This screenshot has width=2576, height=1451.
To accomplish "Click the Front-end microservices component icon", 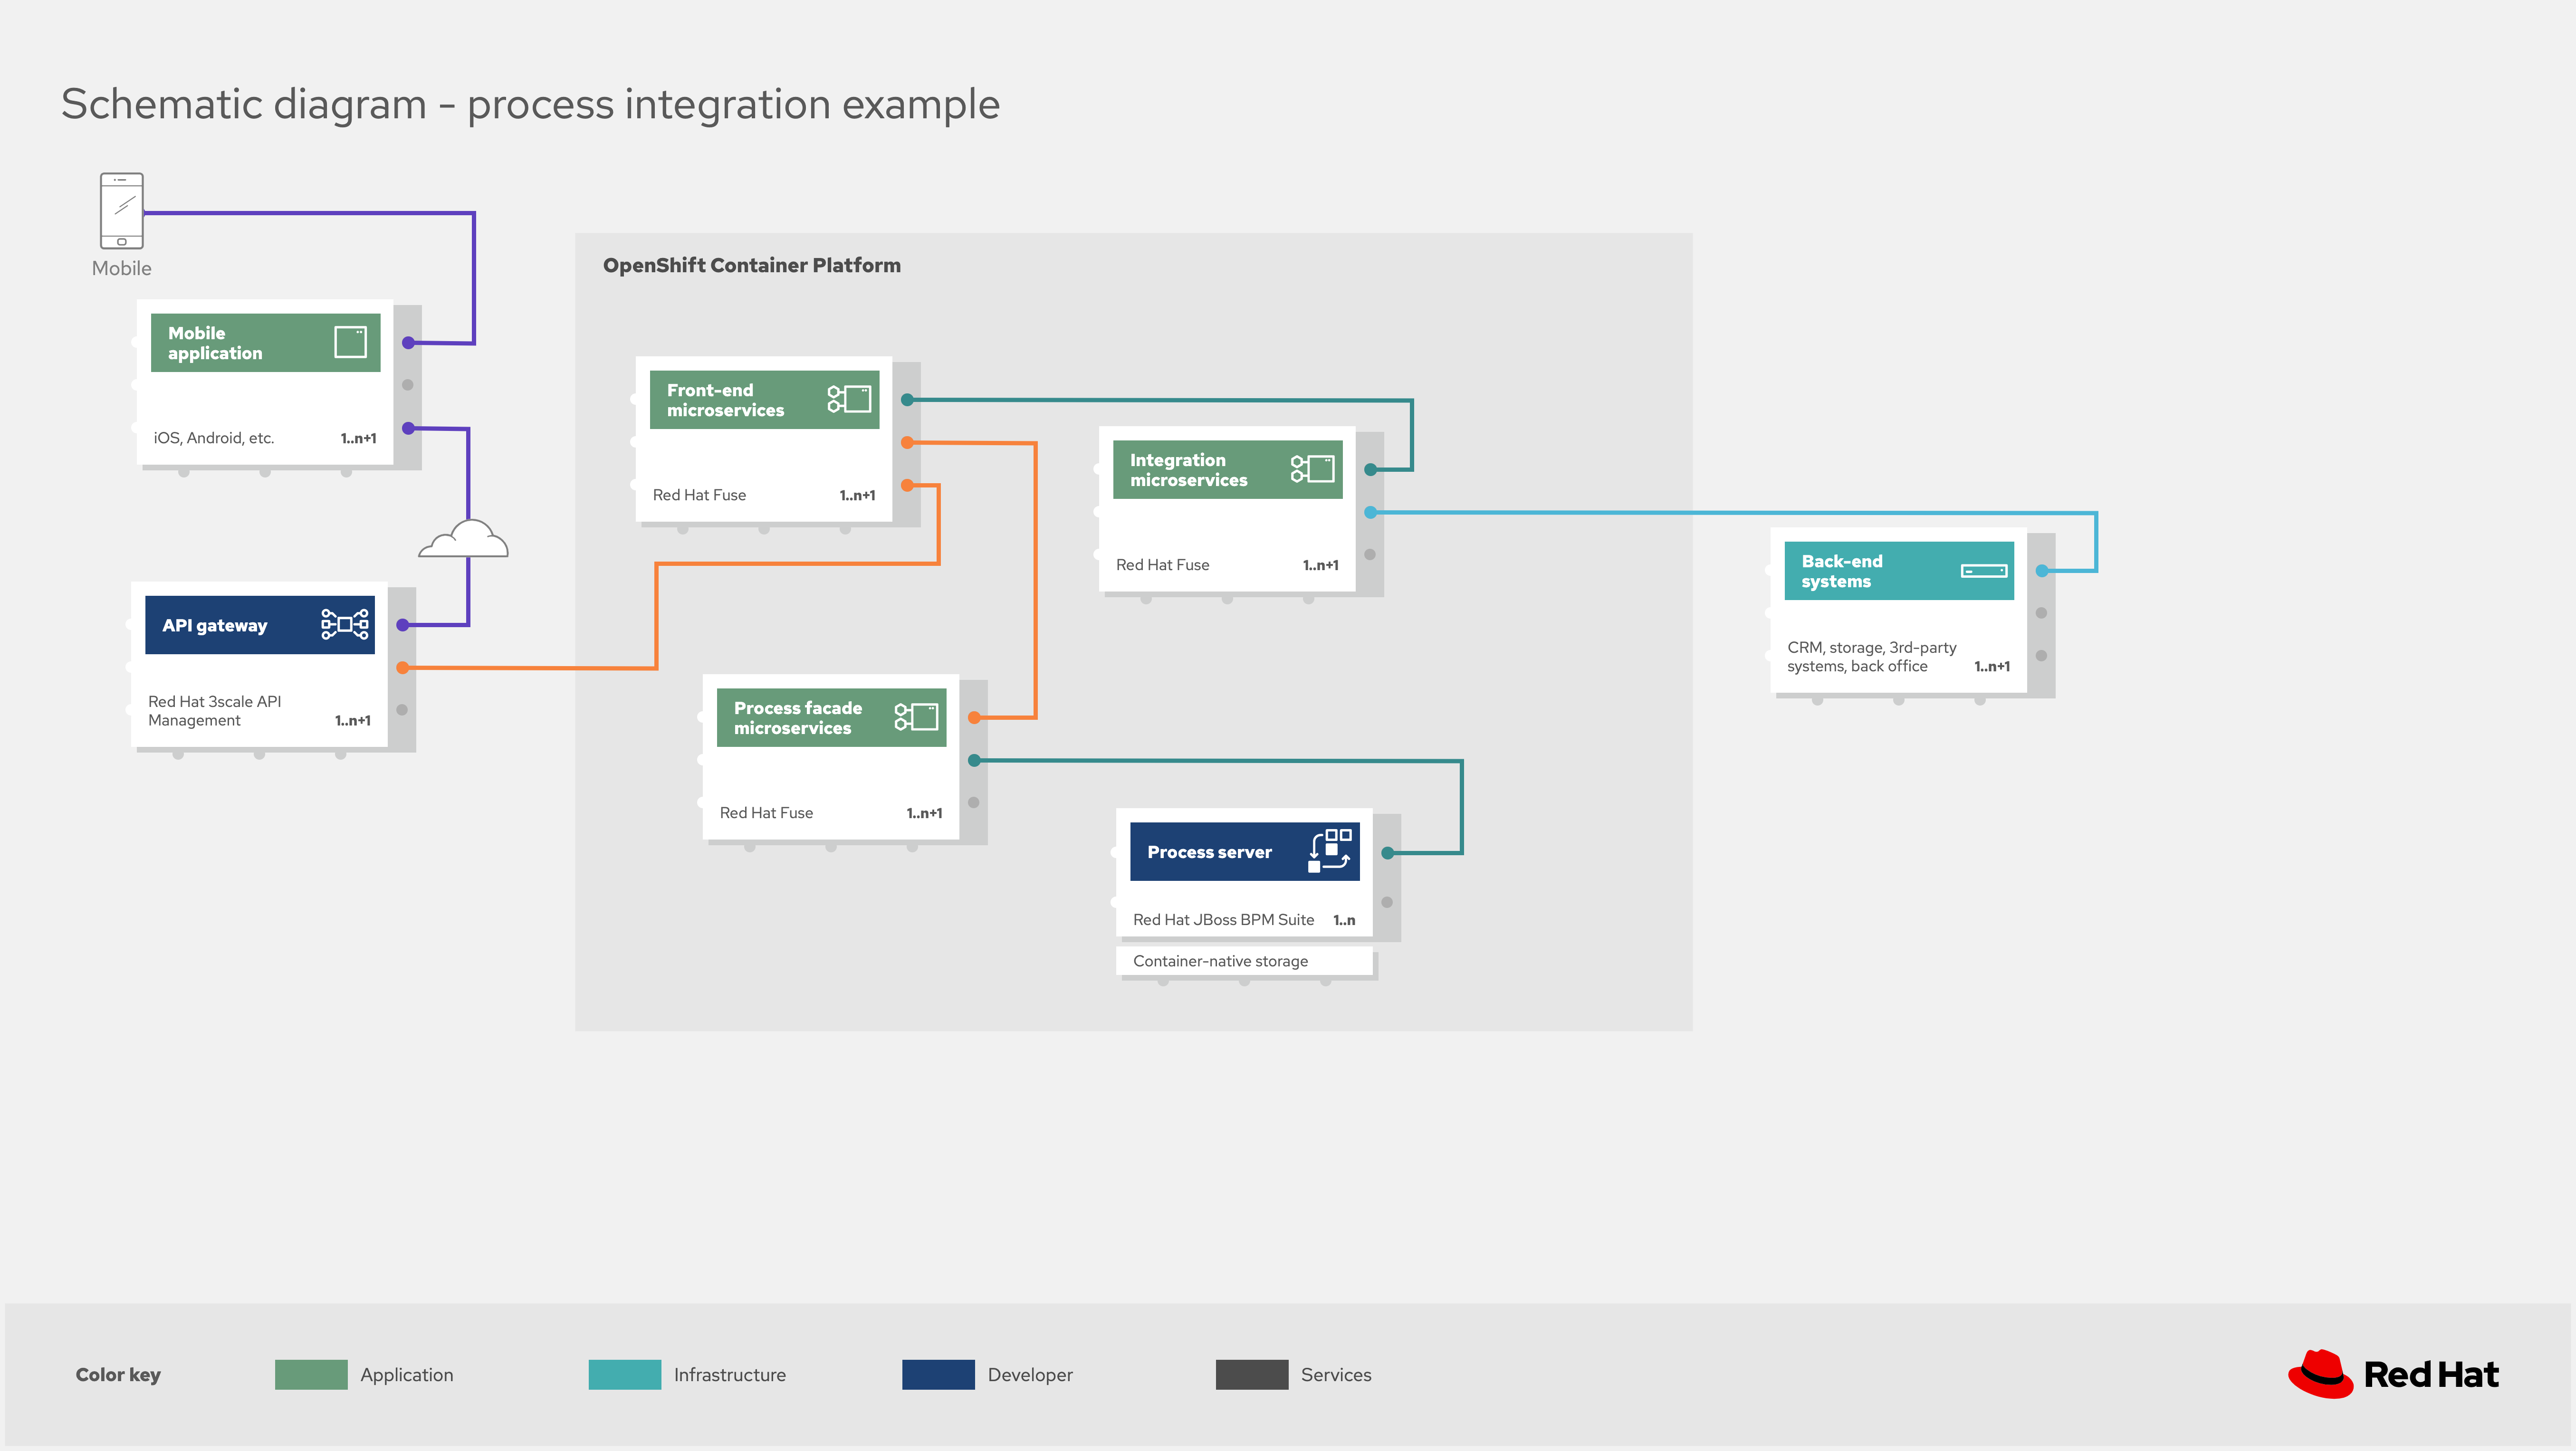I will (849, 399).
